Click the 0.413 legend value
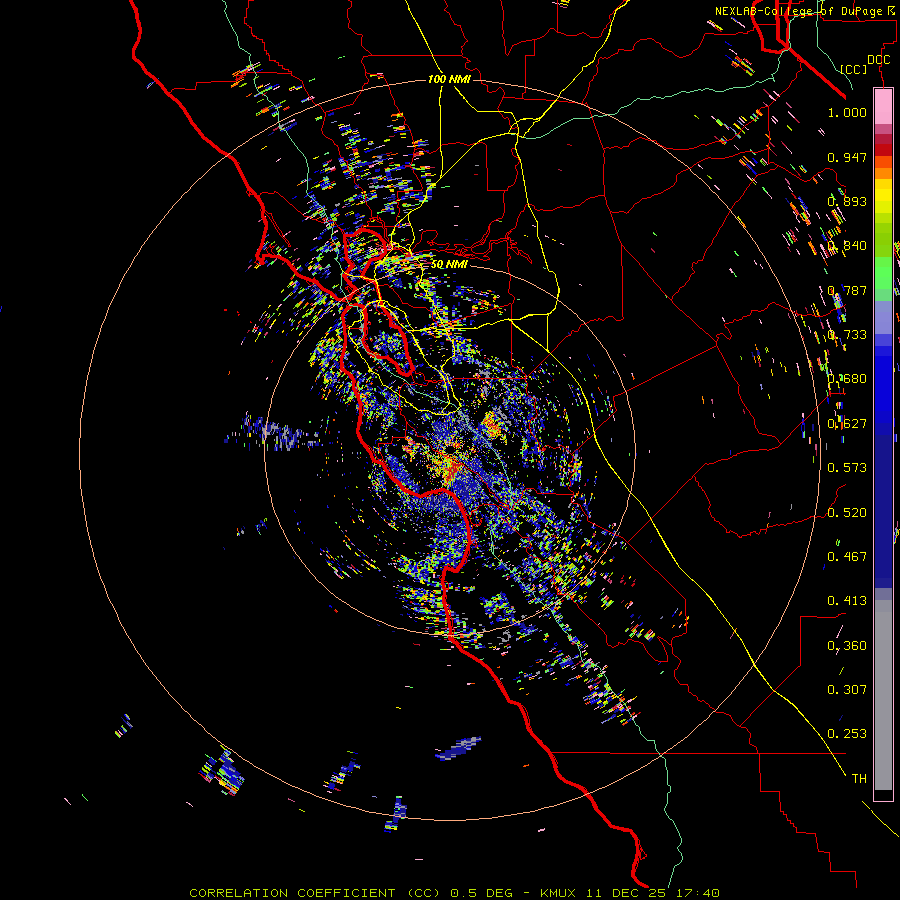 tap(847, 601)
